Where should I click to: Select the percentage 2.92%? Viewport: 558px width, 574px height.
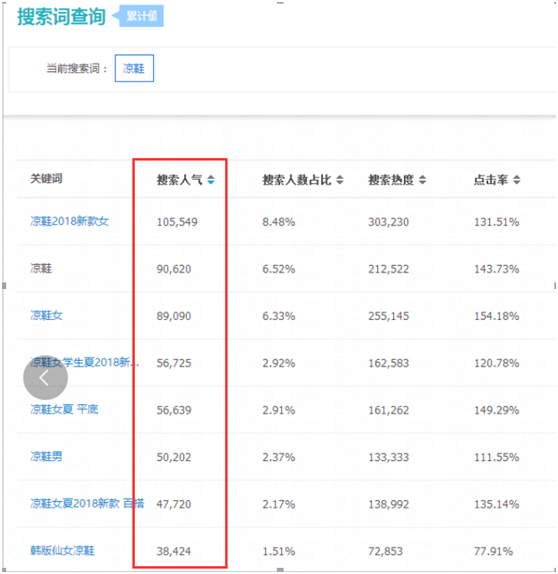(279, 363)
